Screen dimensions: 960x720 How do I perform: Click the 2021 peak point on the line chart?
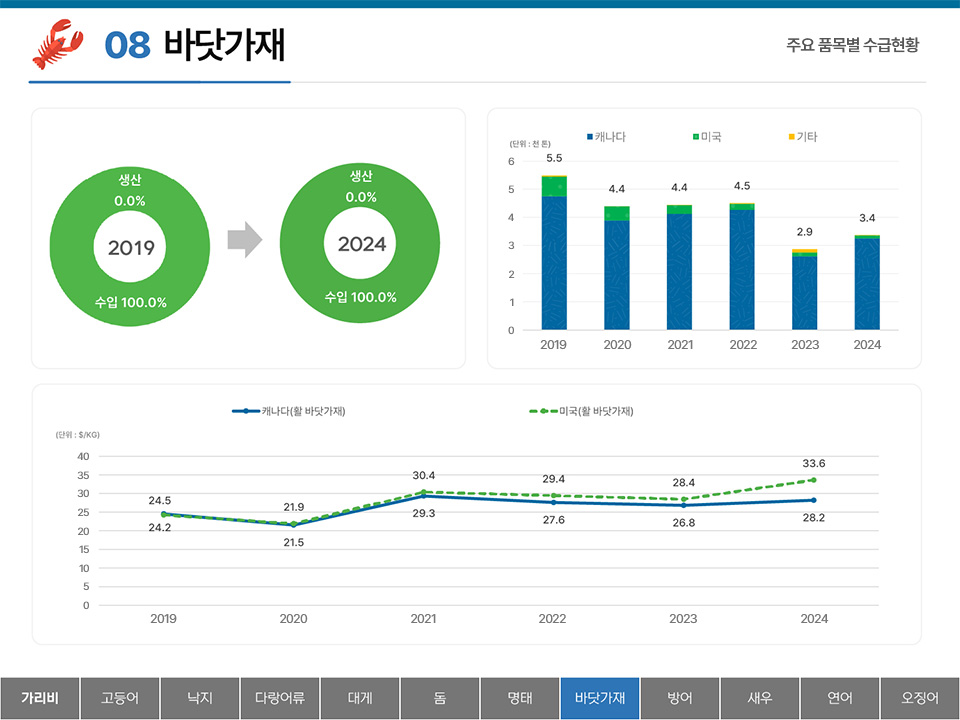(421, 492)
